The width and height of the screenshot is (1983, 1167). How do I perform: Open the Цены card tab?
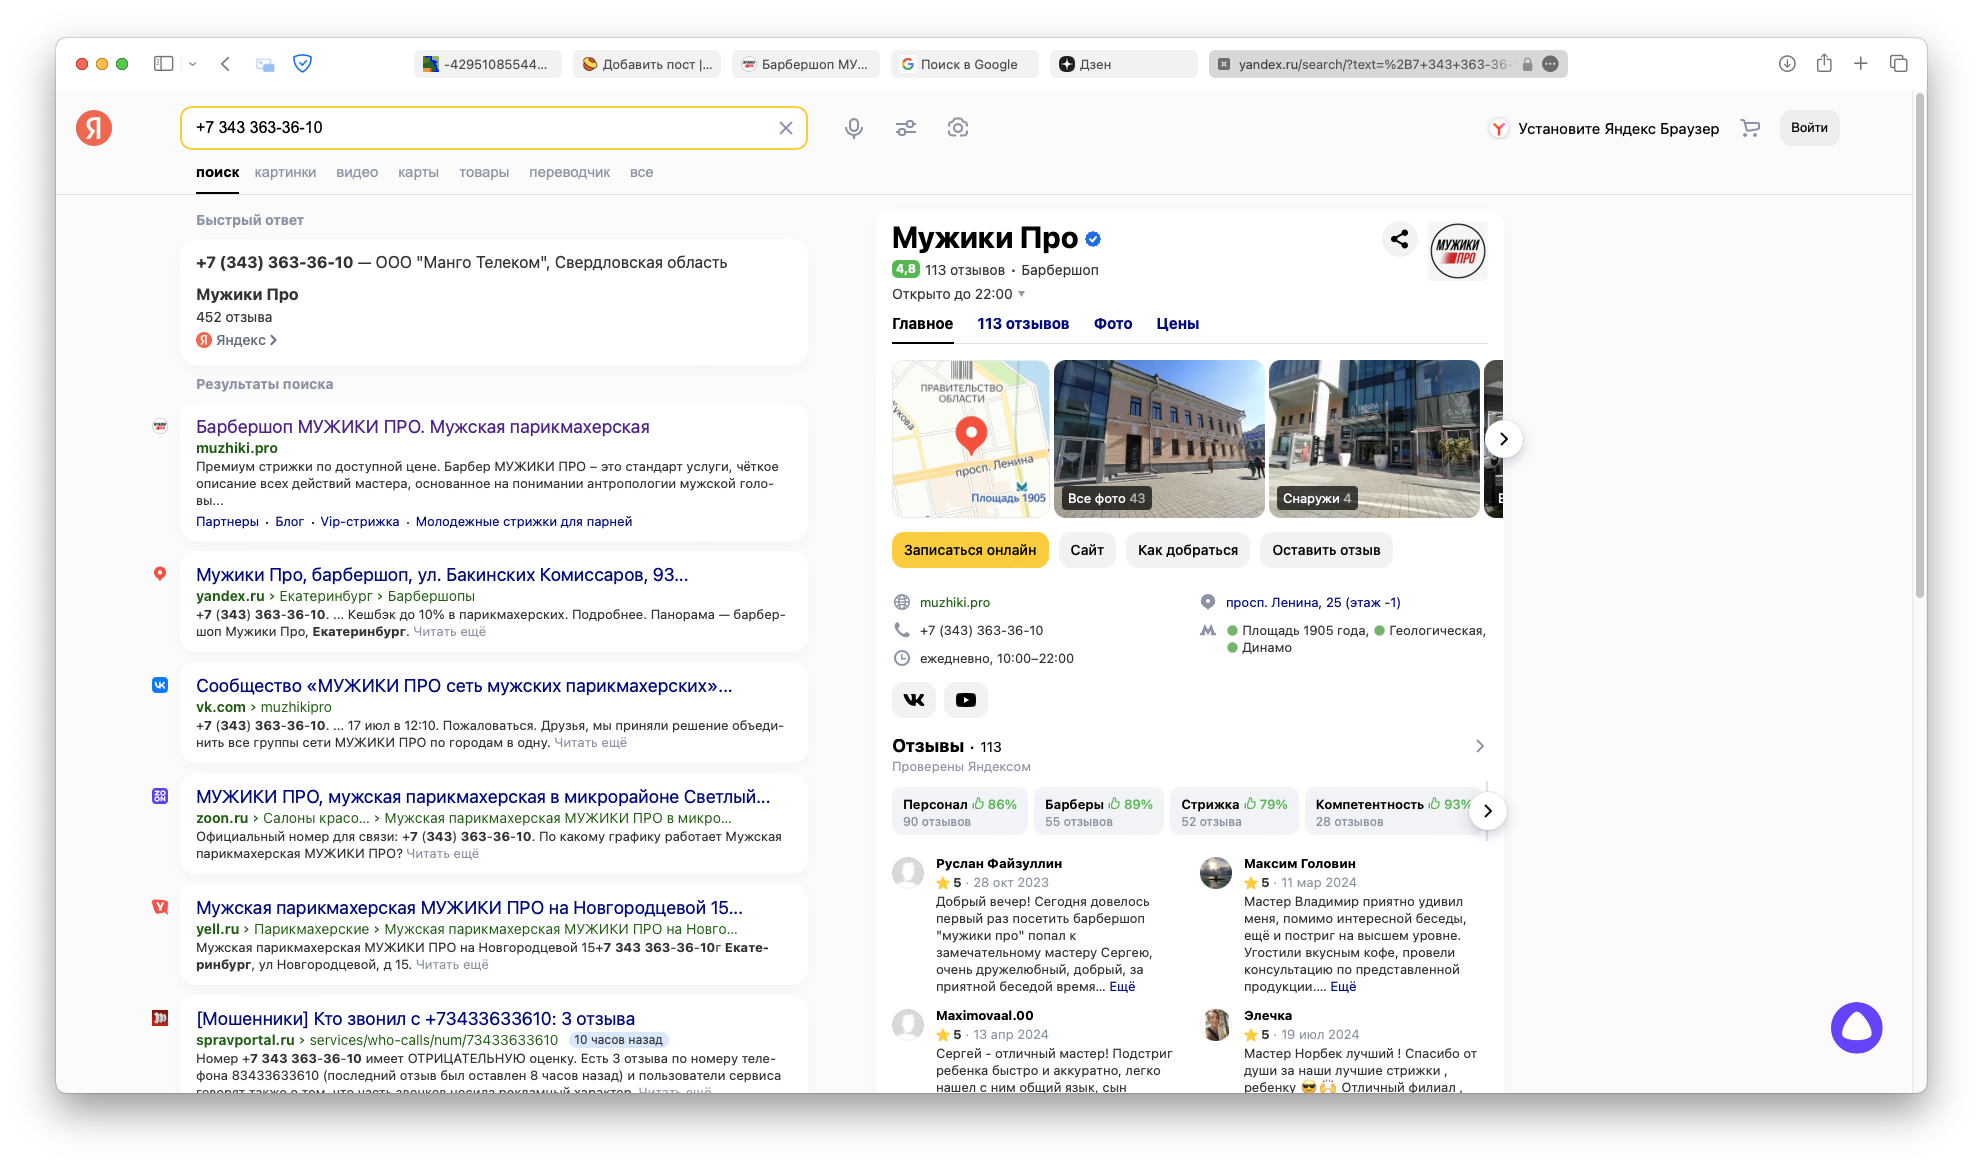pyautogui.click(x=1177, y=324)
